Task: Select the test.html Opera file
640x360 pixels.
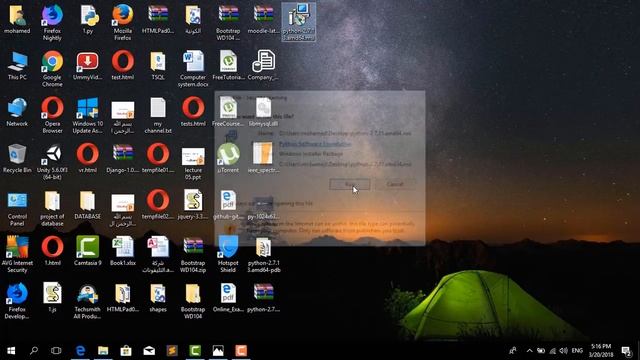Action: point(122,65)
